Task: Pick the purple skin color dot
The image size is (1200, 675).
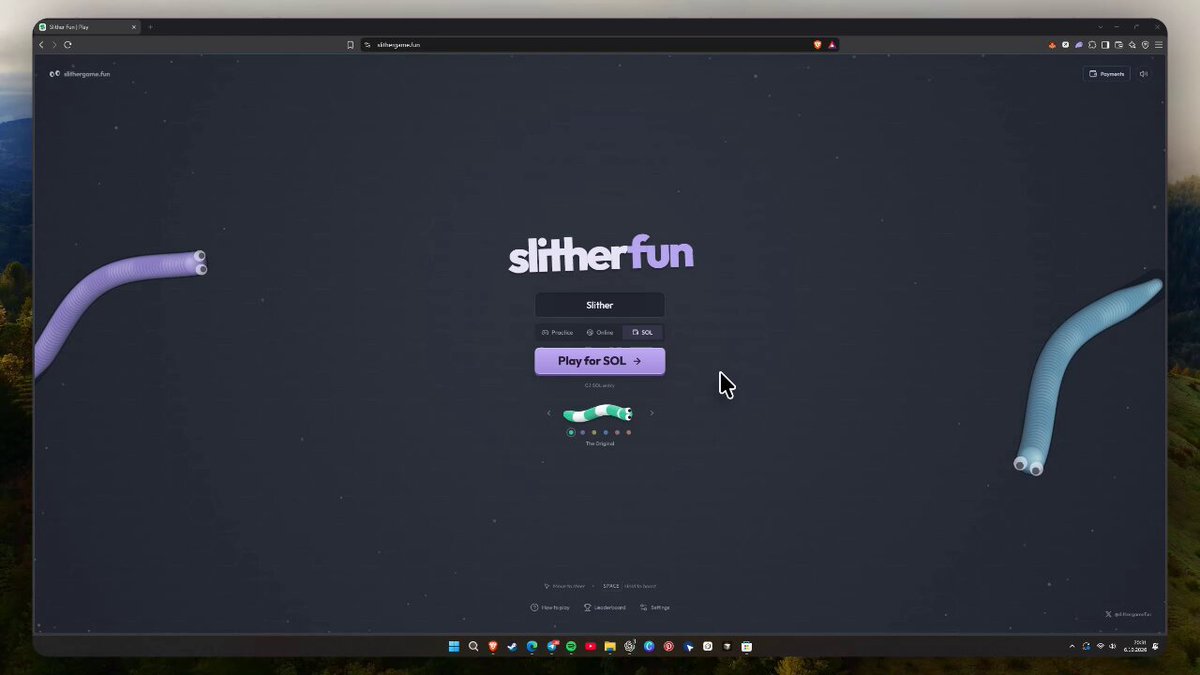Action: (583, 432)
